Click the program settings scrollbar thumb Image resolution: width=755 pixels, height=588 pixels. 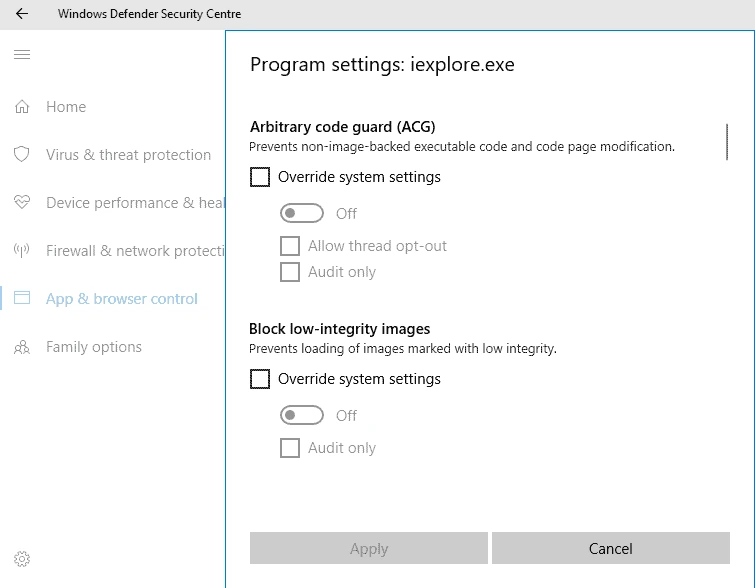pos(727,142)
